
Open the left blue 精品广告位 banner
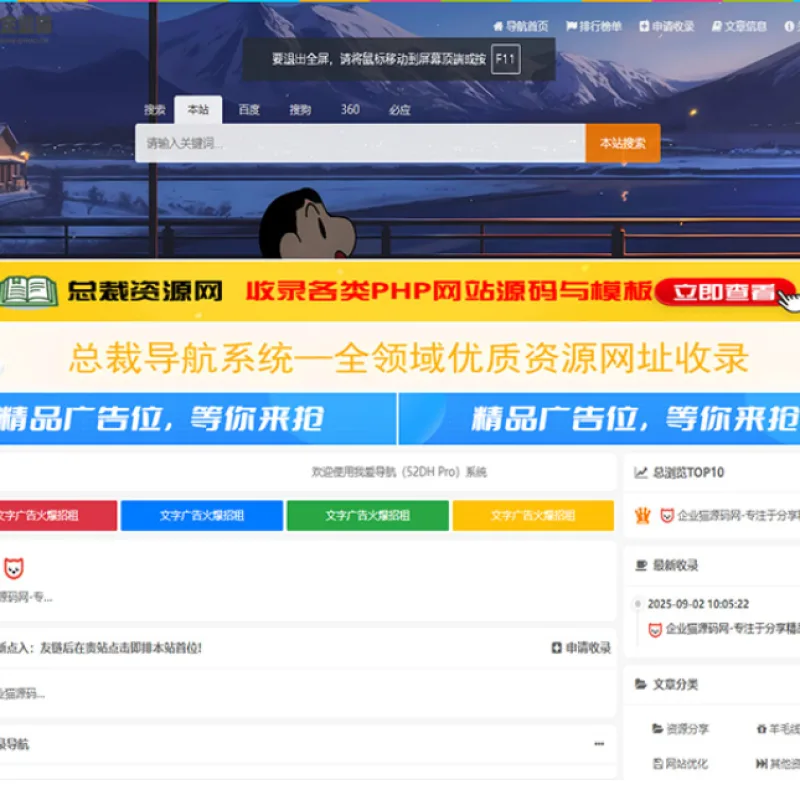(x=198, y=419)
